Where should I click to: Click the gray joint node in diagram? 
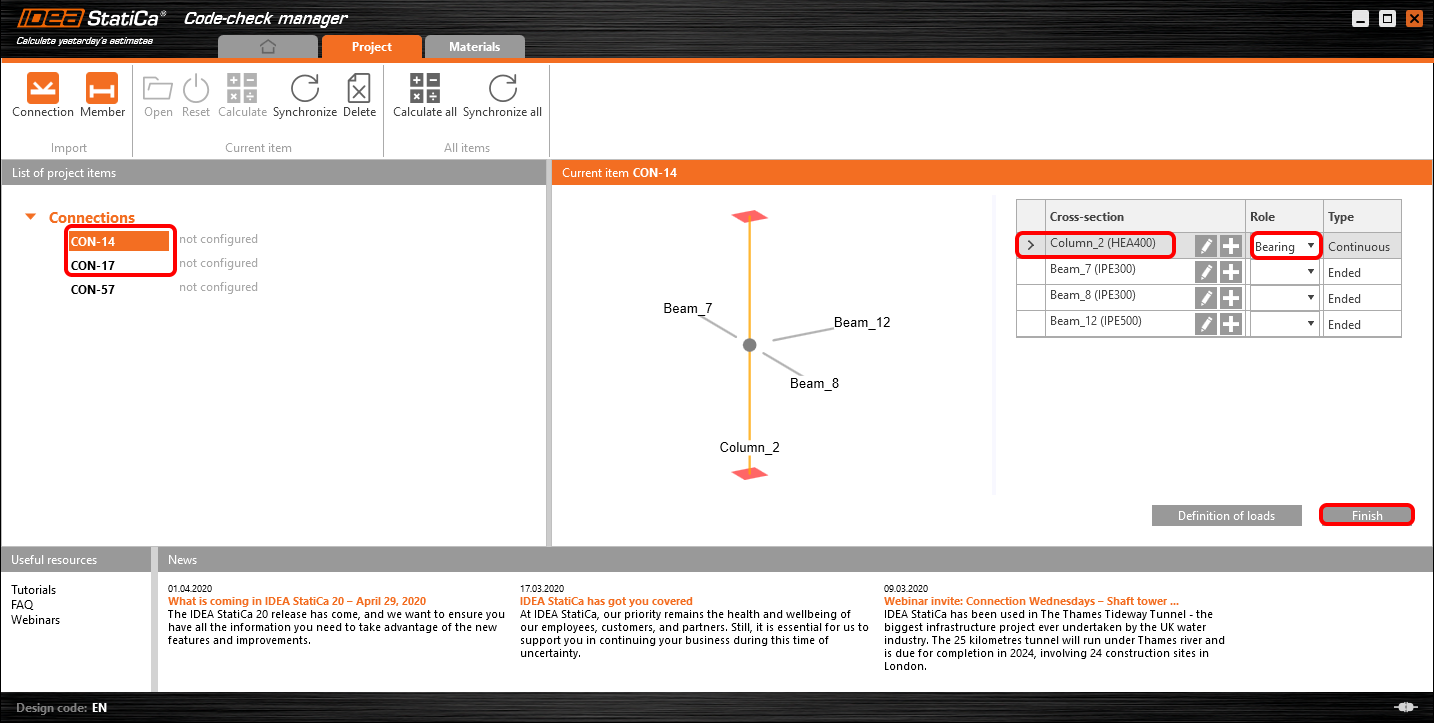(750, 345)
